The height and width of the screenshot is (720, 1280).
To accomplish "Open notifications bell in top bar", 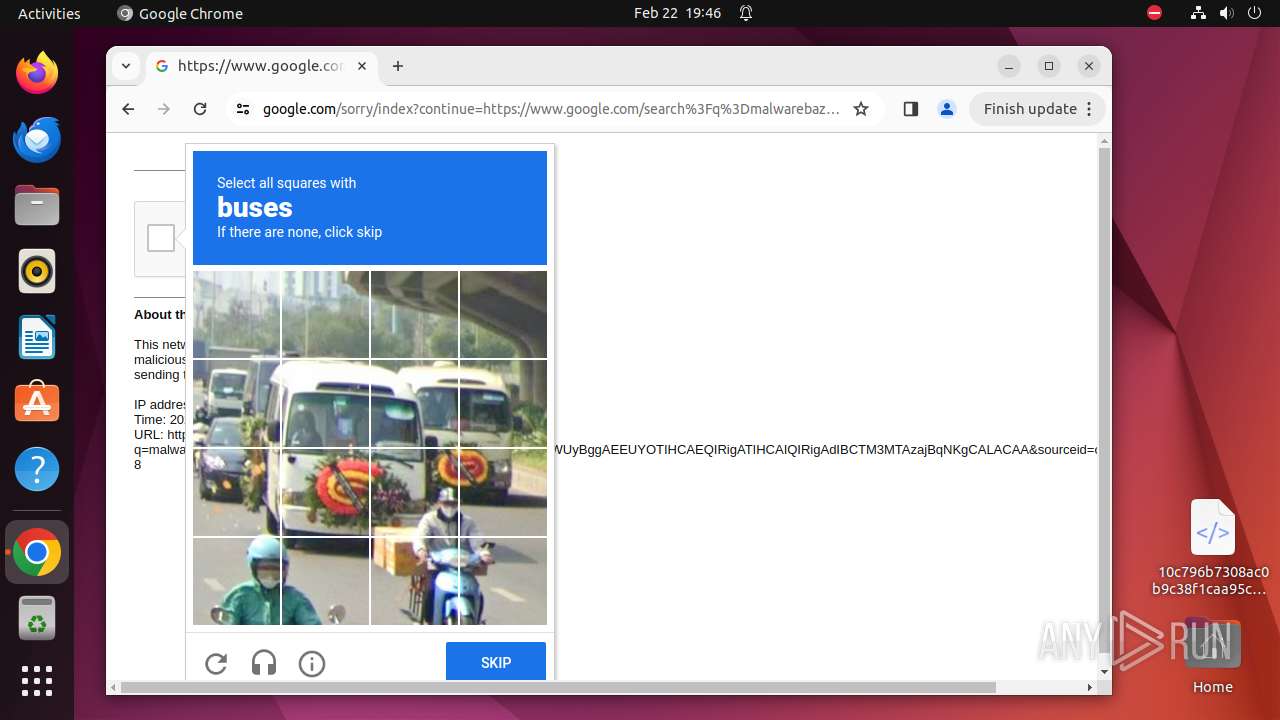I will coord(746,13).
